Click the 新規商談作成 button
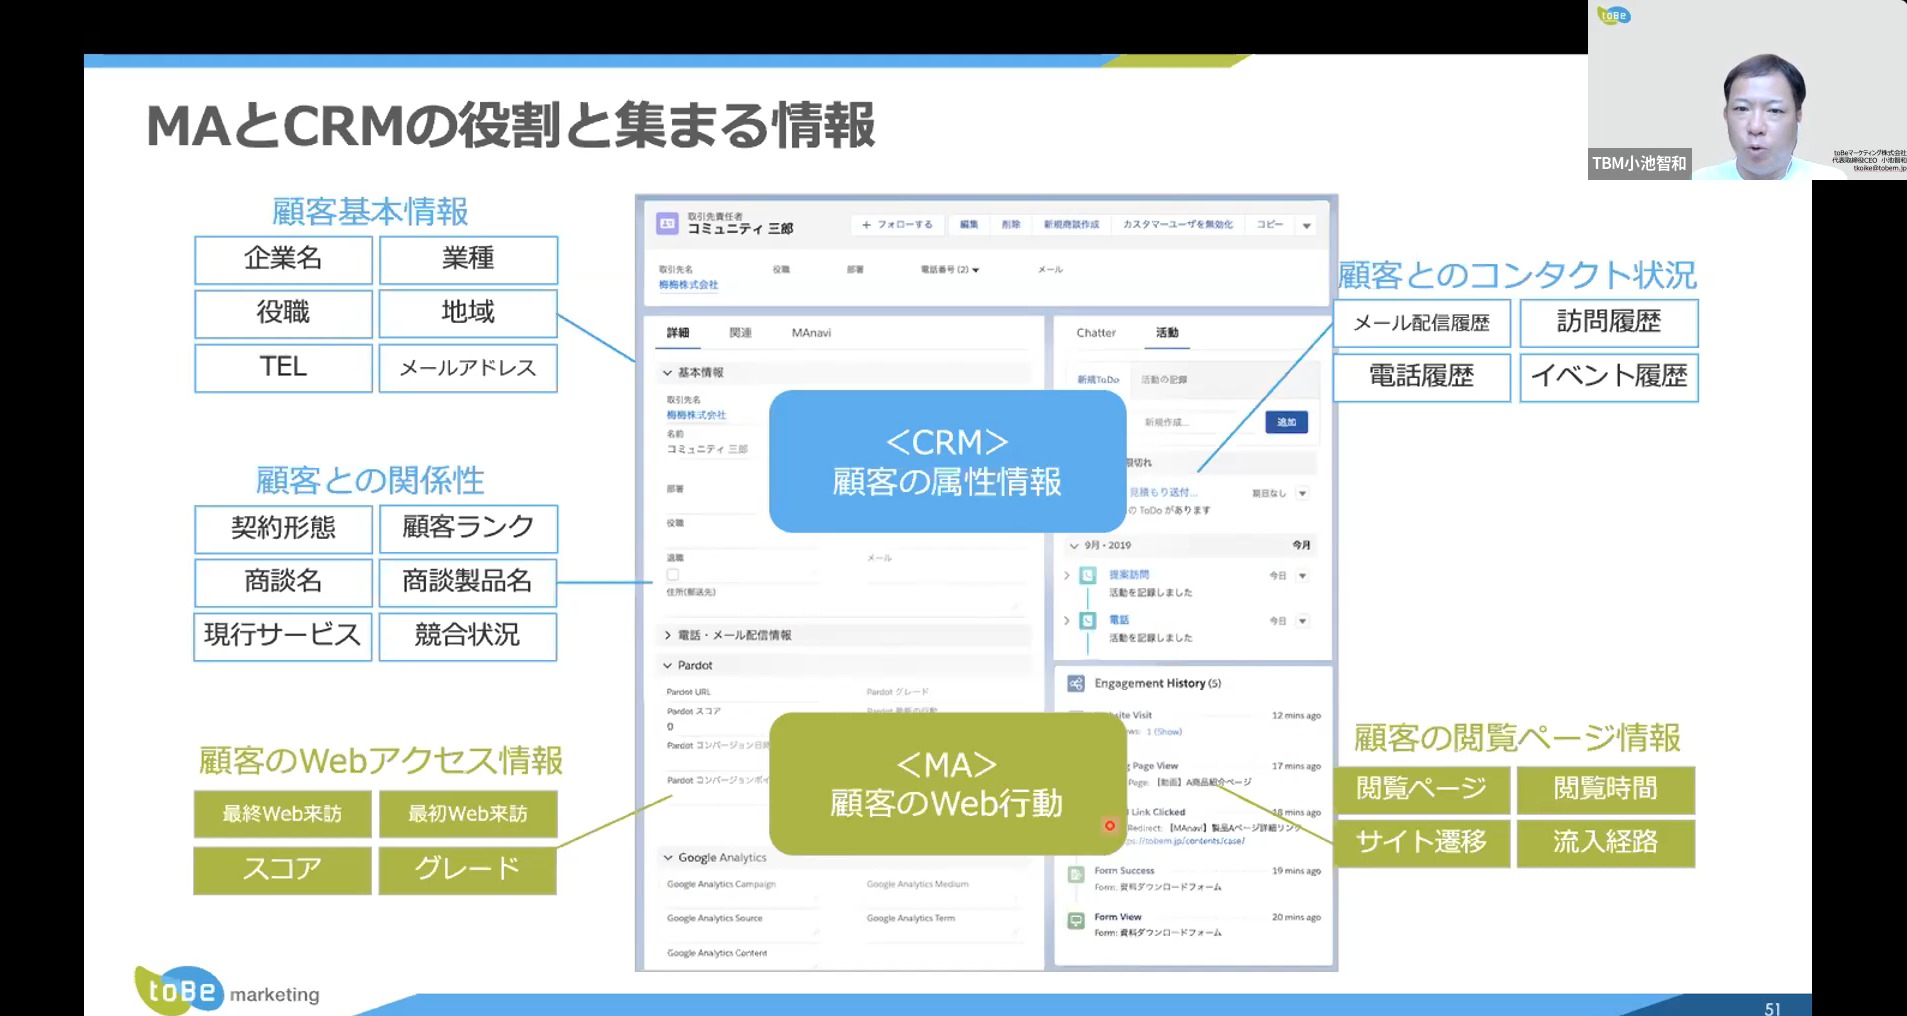The width and height of the screenshot is (1907, 1016). [x=1071, y=225]
